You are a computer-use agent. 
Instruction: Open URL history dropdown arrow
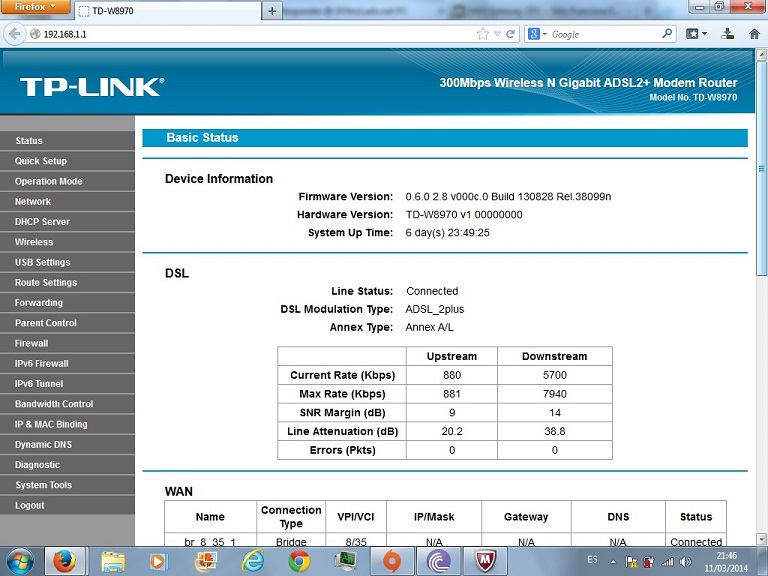497,34
